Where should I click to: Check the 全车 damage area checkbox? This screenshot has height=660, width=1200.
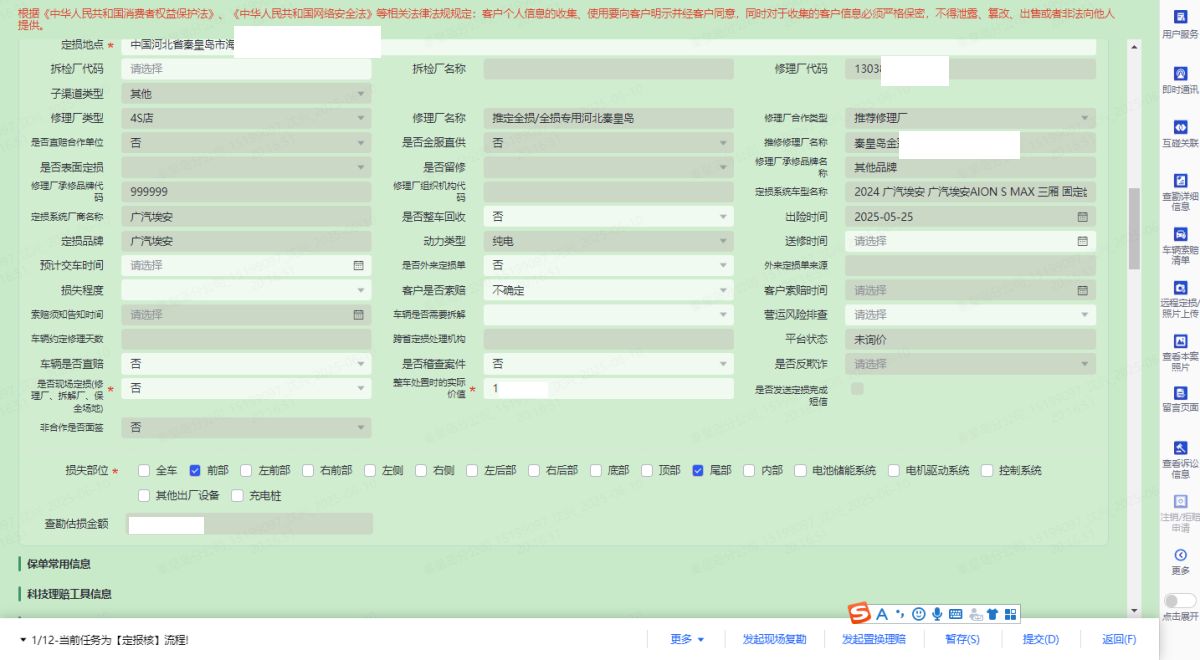point(145,470)
